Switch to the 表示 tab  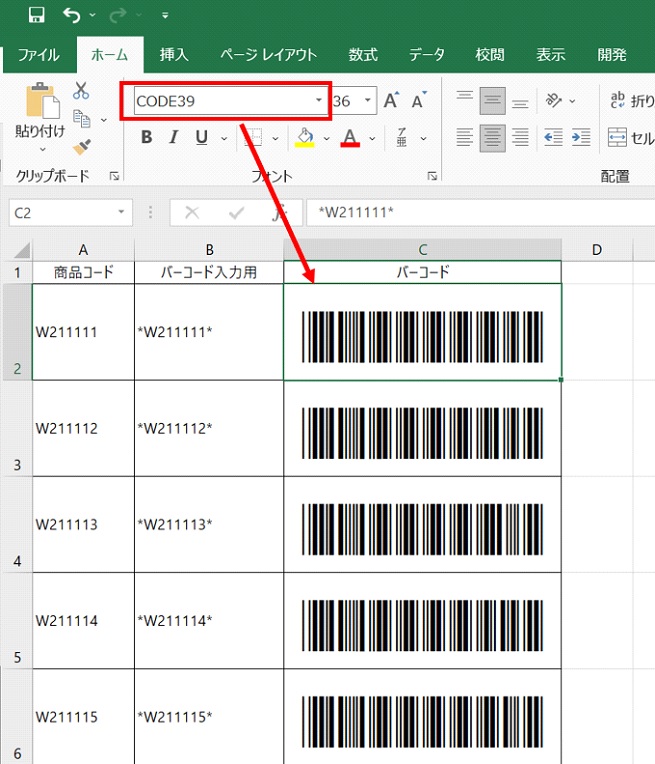point(551,55)
